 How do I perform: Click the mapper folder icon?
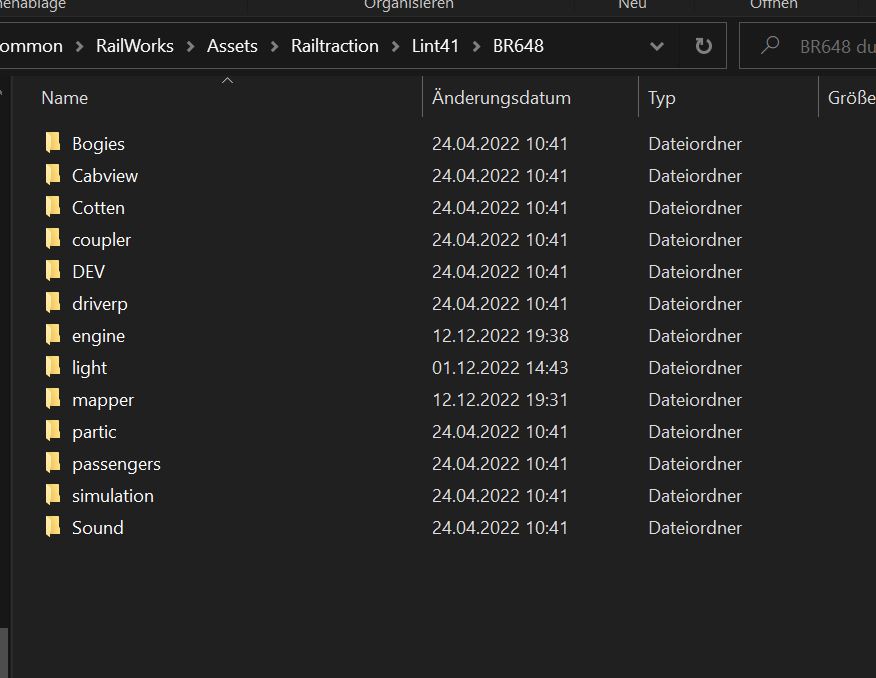(x=53, y=399)
